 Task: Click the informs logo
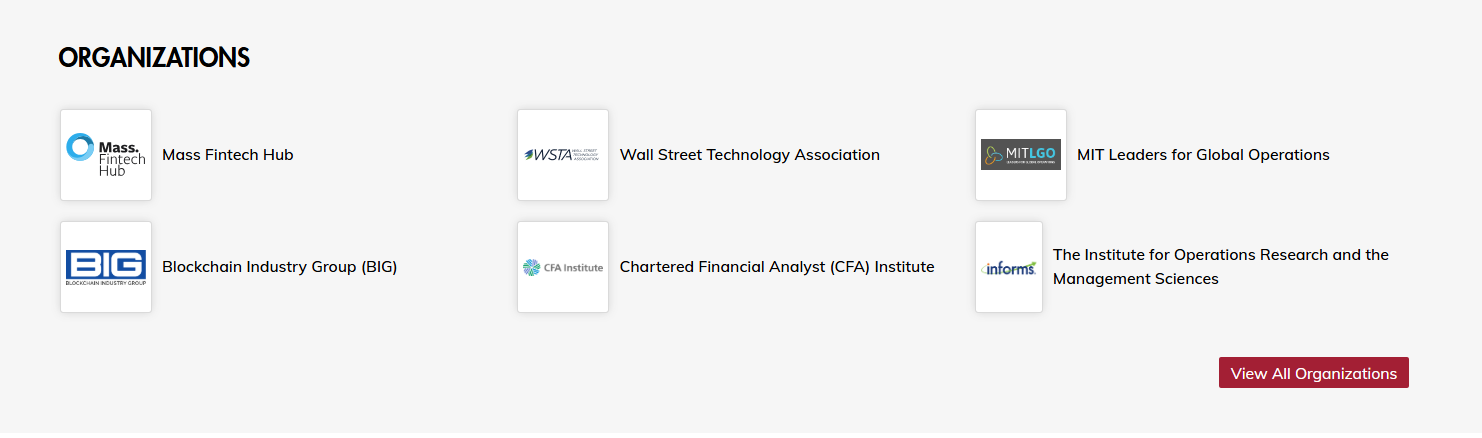tap(1009, 267)
